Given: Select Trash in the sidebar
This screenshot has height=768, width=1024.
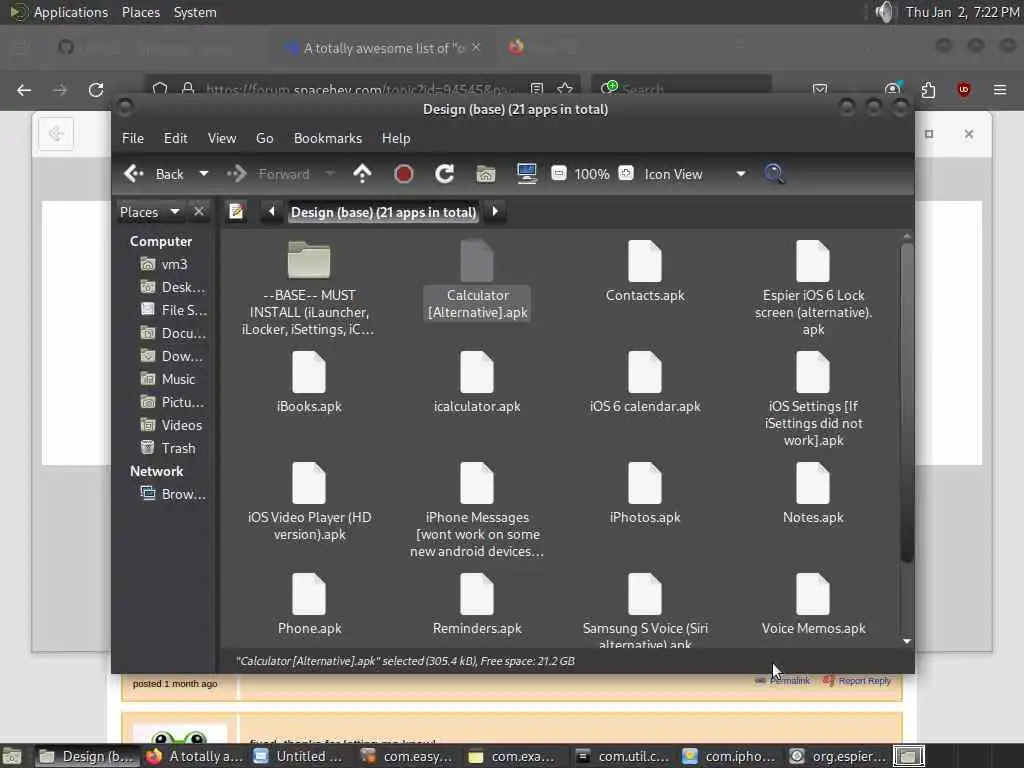Looking at the screenshot, I should click(x=168, y=448).
